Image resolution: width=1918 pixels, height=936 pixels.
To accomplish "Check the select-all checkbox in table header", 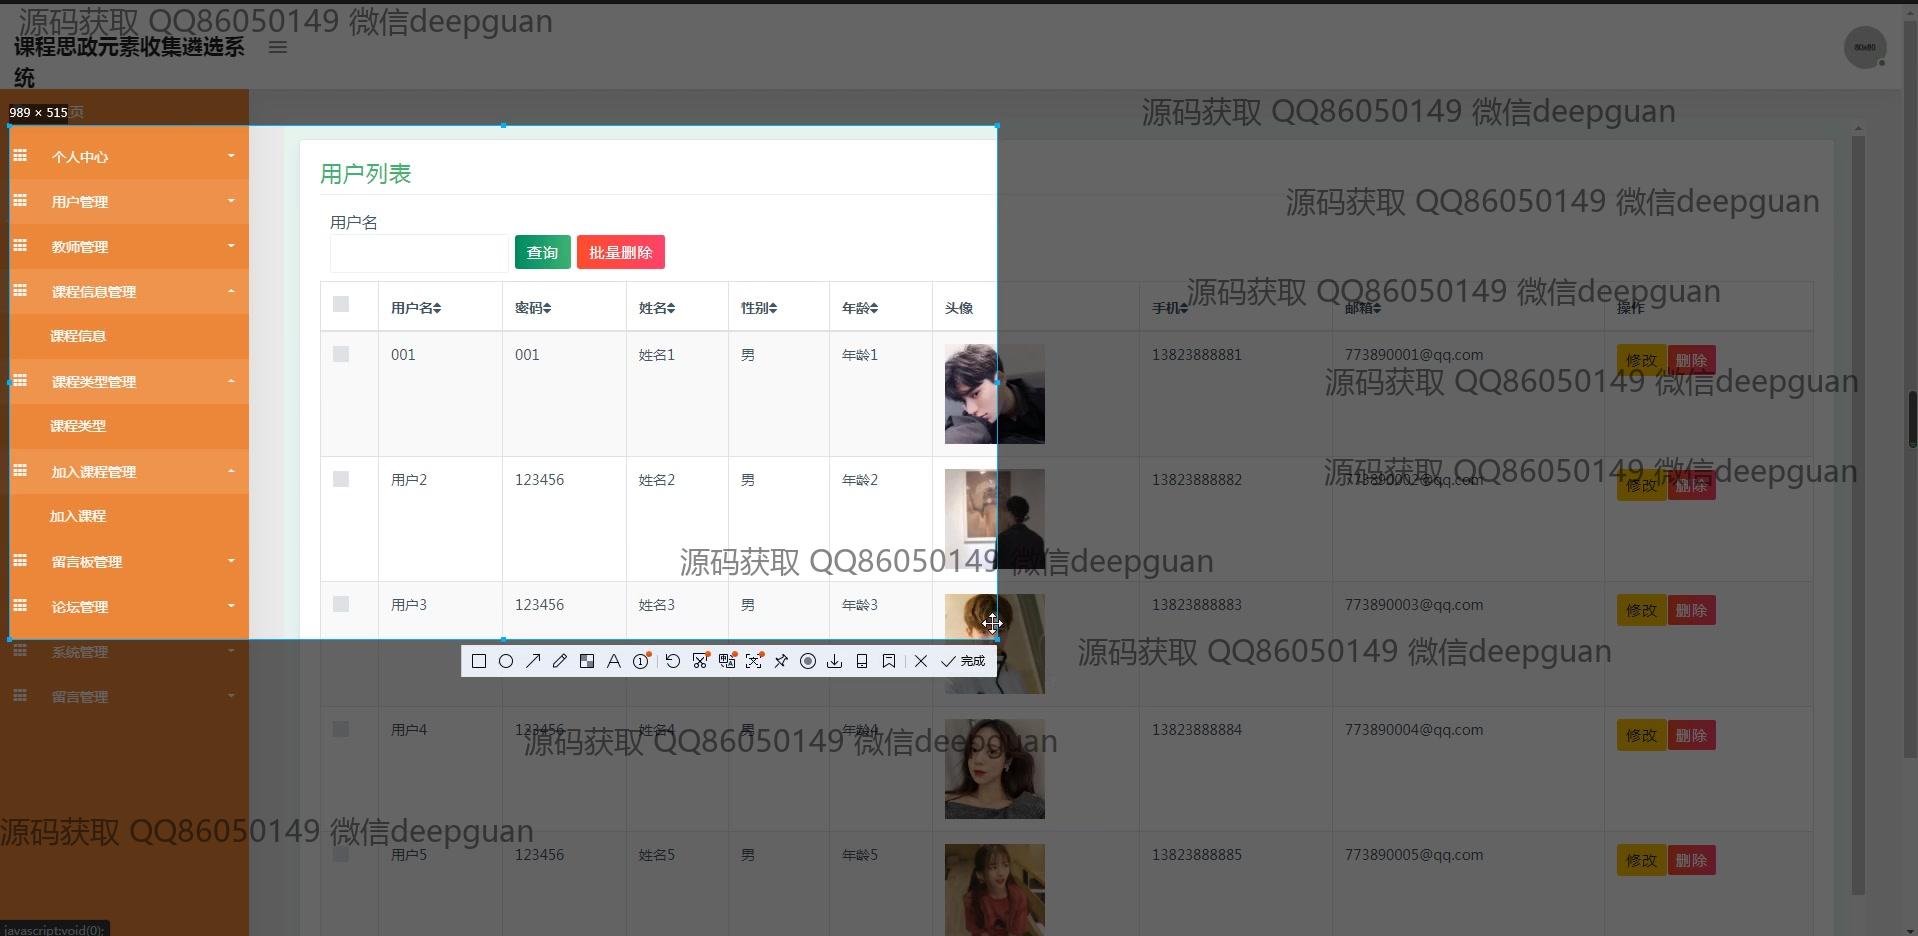I will coord(341,304).
